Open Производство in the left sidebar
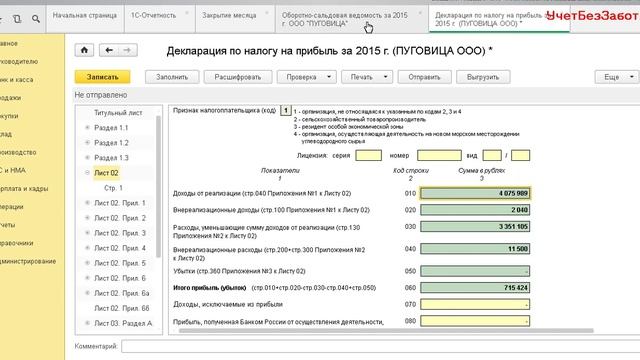640x360 pixels. click(18, 152)
